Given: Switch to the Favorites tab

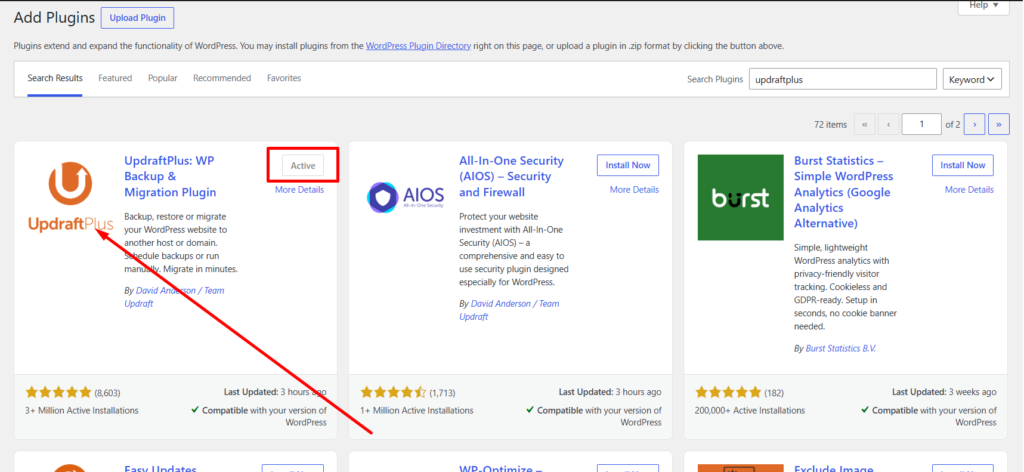Looking at the screenshot, I should pyautogui.click(x=284, y=78).
